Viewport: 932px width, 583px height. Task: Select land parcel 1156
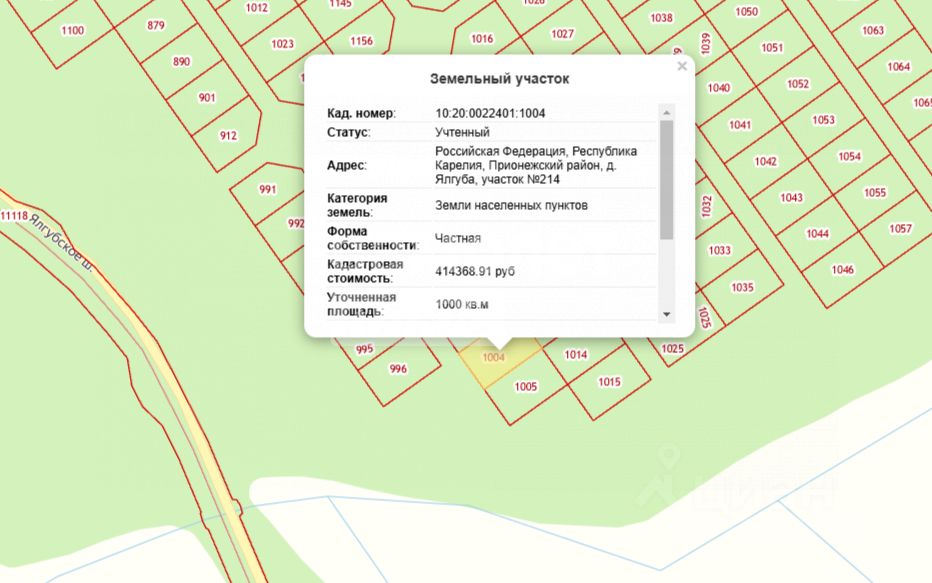[361, 41]
